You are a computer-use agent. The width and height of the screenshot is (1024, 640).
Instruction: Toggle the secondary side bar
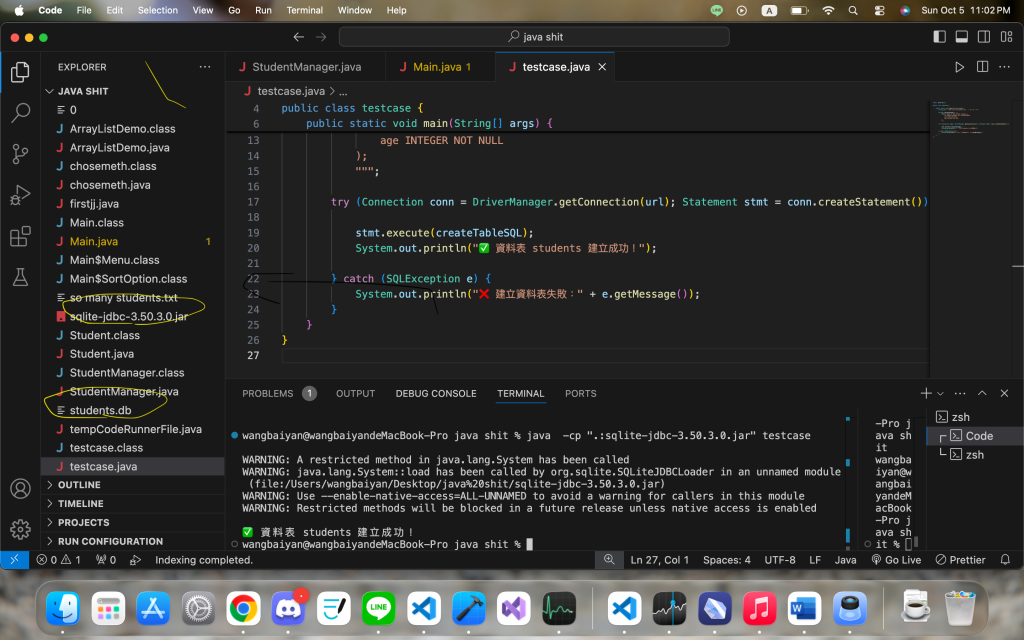coord(984,37)
